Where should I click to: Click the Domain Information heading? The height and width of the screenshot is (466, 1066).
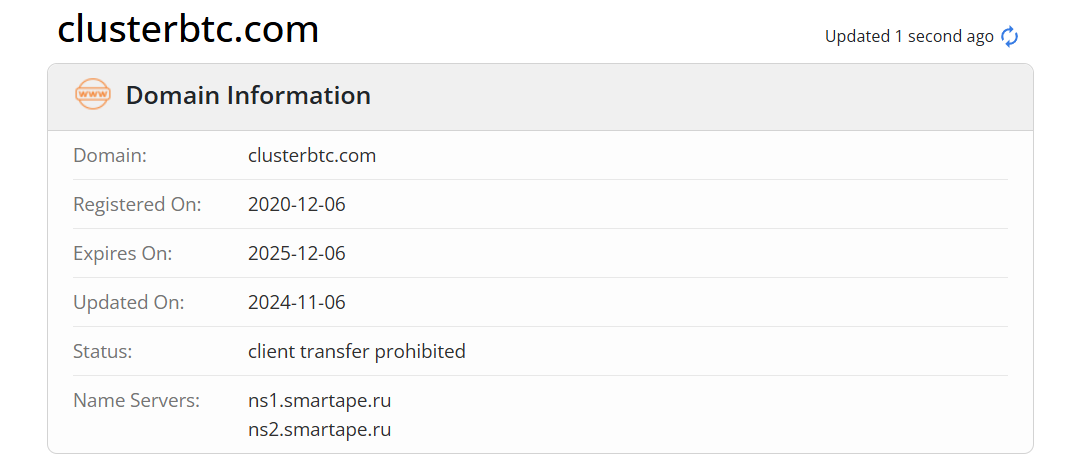coord(248,96)
